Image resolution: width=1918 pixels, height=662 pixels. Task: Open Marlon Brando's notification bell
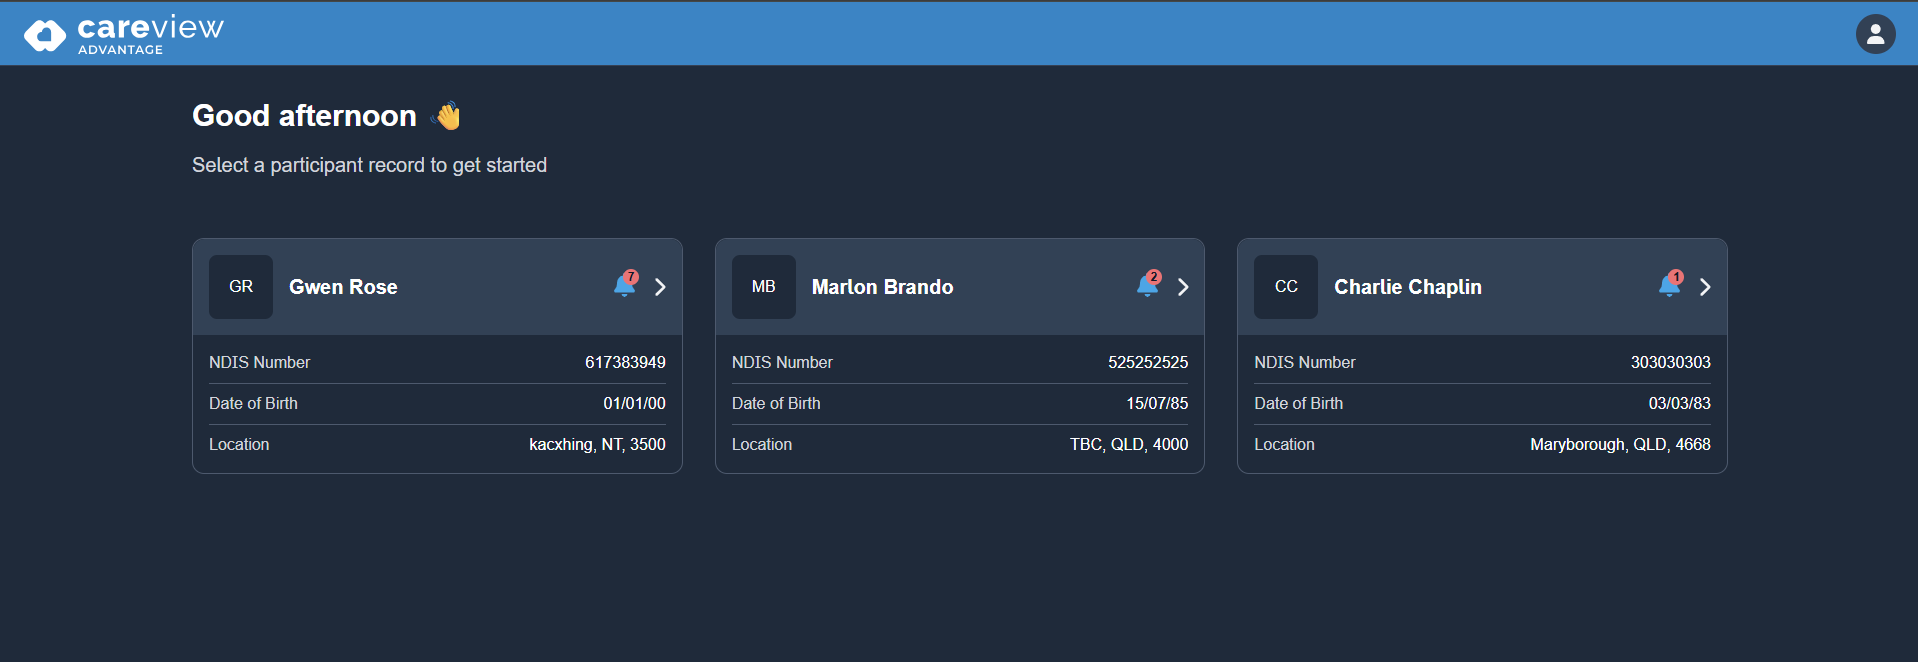pos(1148,286)
